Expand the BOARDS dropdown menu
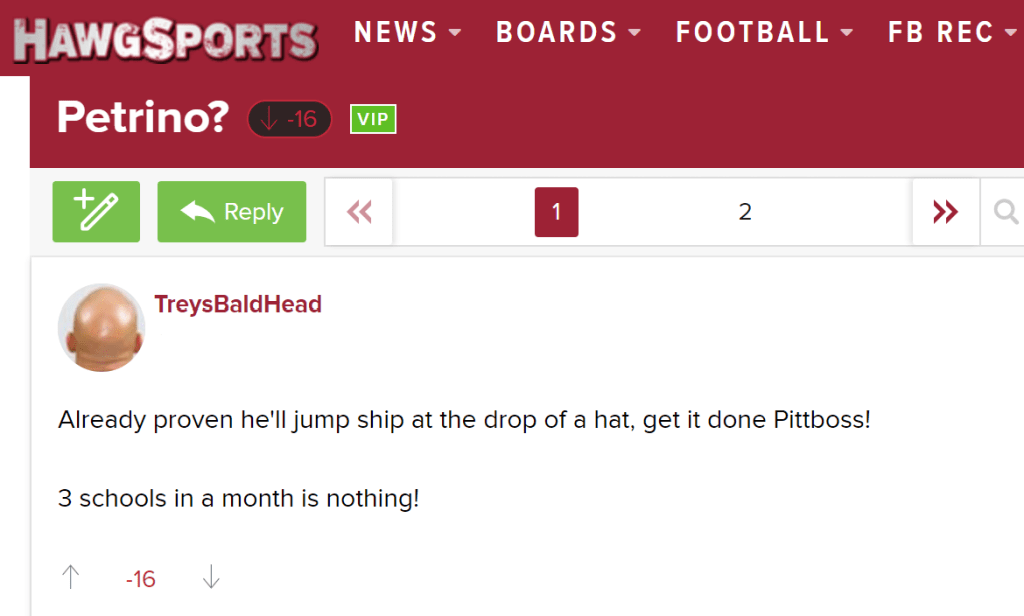Screen dimensions: 1024x616 click(568, 32)
